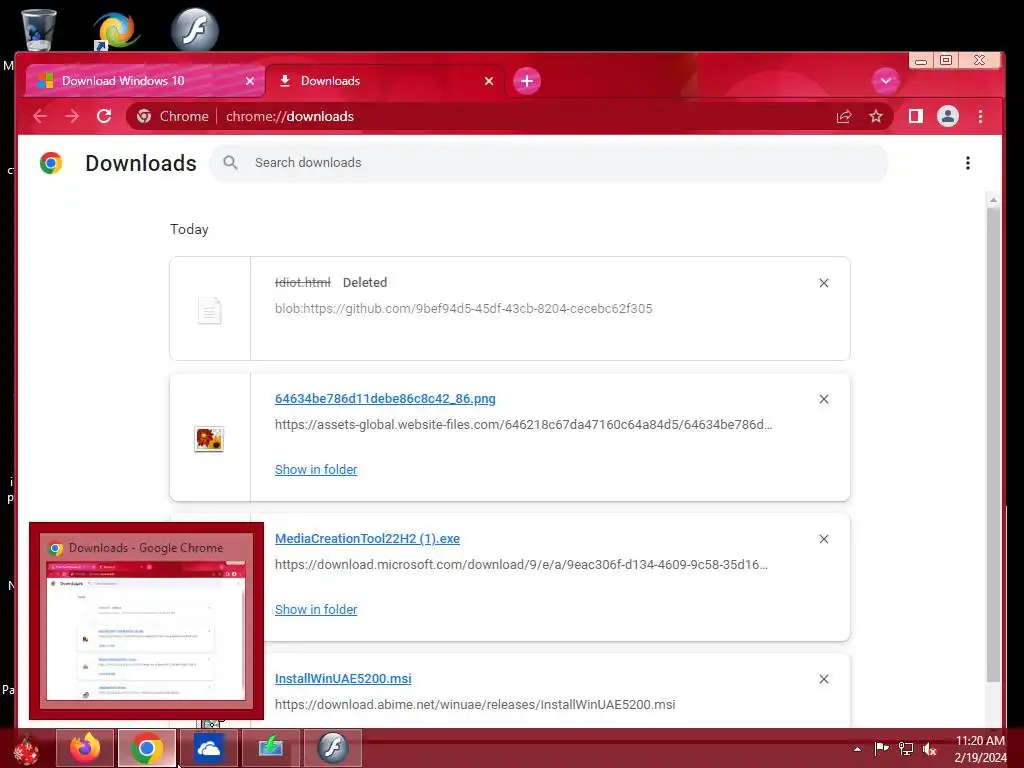Click the Search downloads field
The image size is (1024, 768).
click(549, 163)
